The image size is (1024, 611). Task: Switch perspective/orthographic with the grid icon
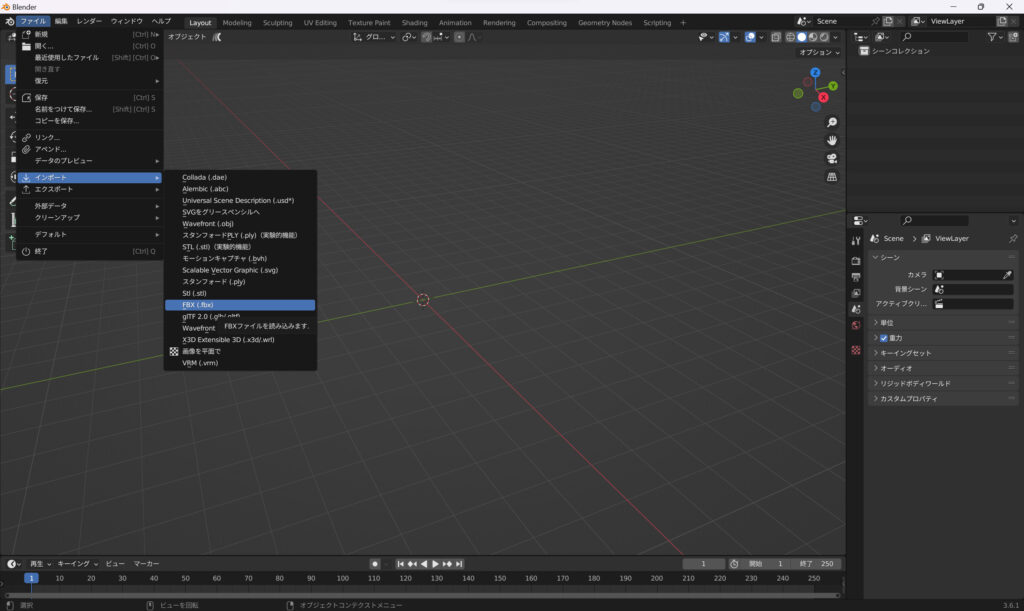(831, 177)
